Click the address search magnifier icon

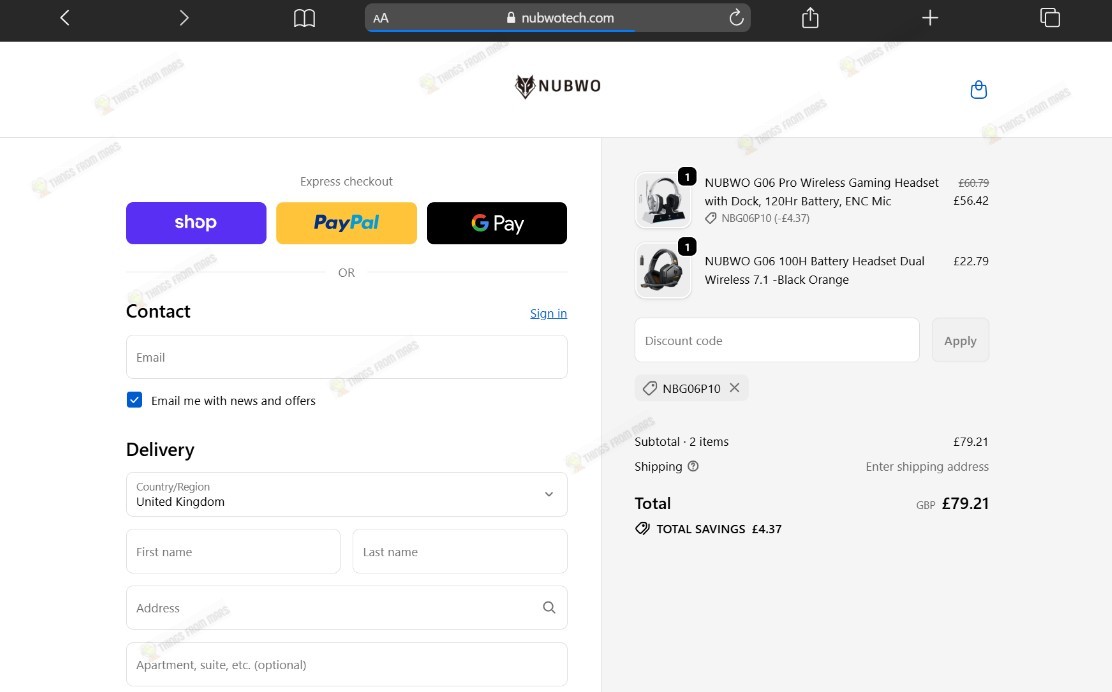549,608
